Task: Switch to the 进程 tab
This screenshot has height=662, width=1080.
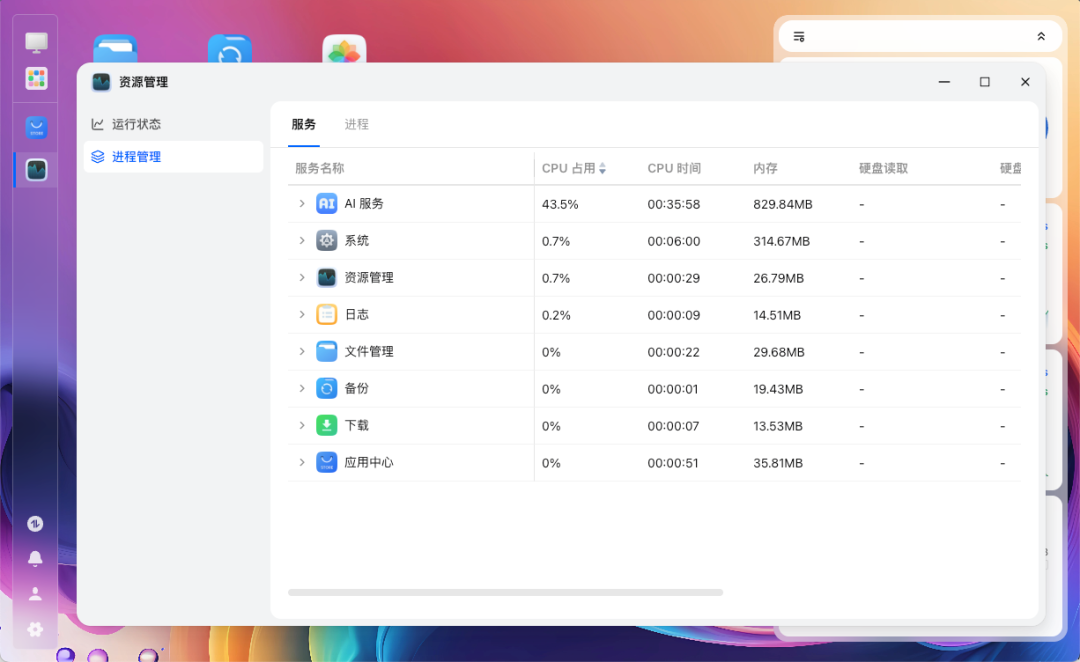Action: (357, 125)
